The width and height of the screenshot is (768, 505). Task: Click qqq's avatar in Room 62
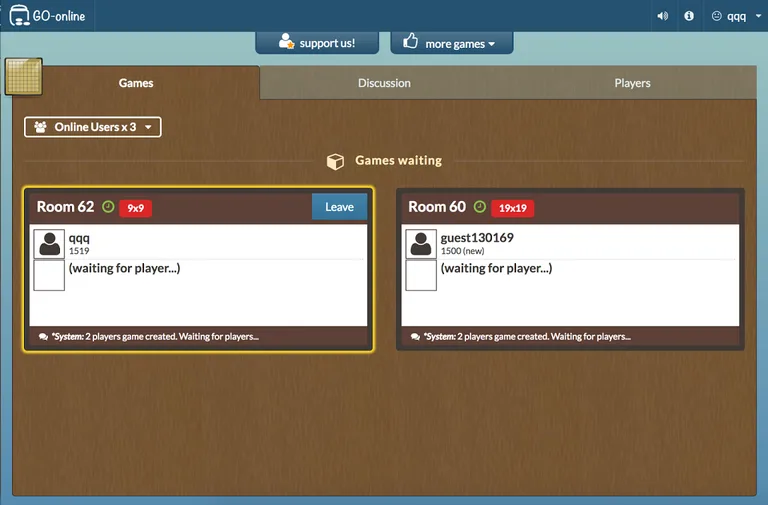(x=49, y=244)
